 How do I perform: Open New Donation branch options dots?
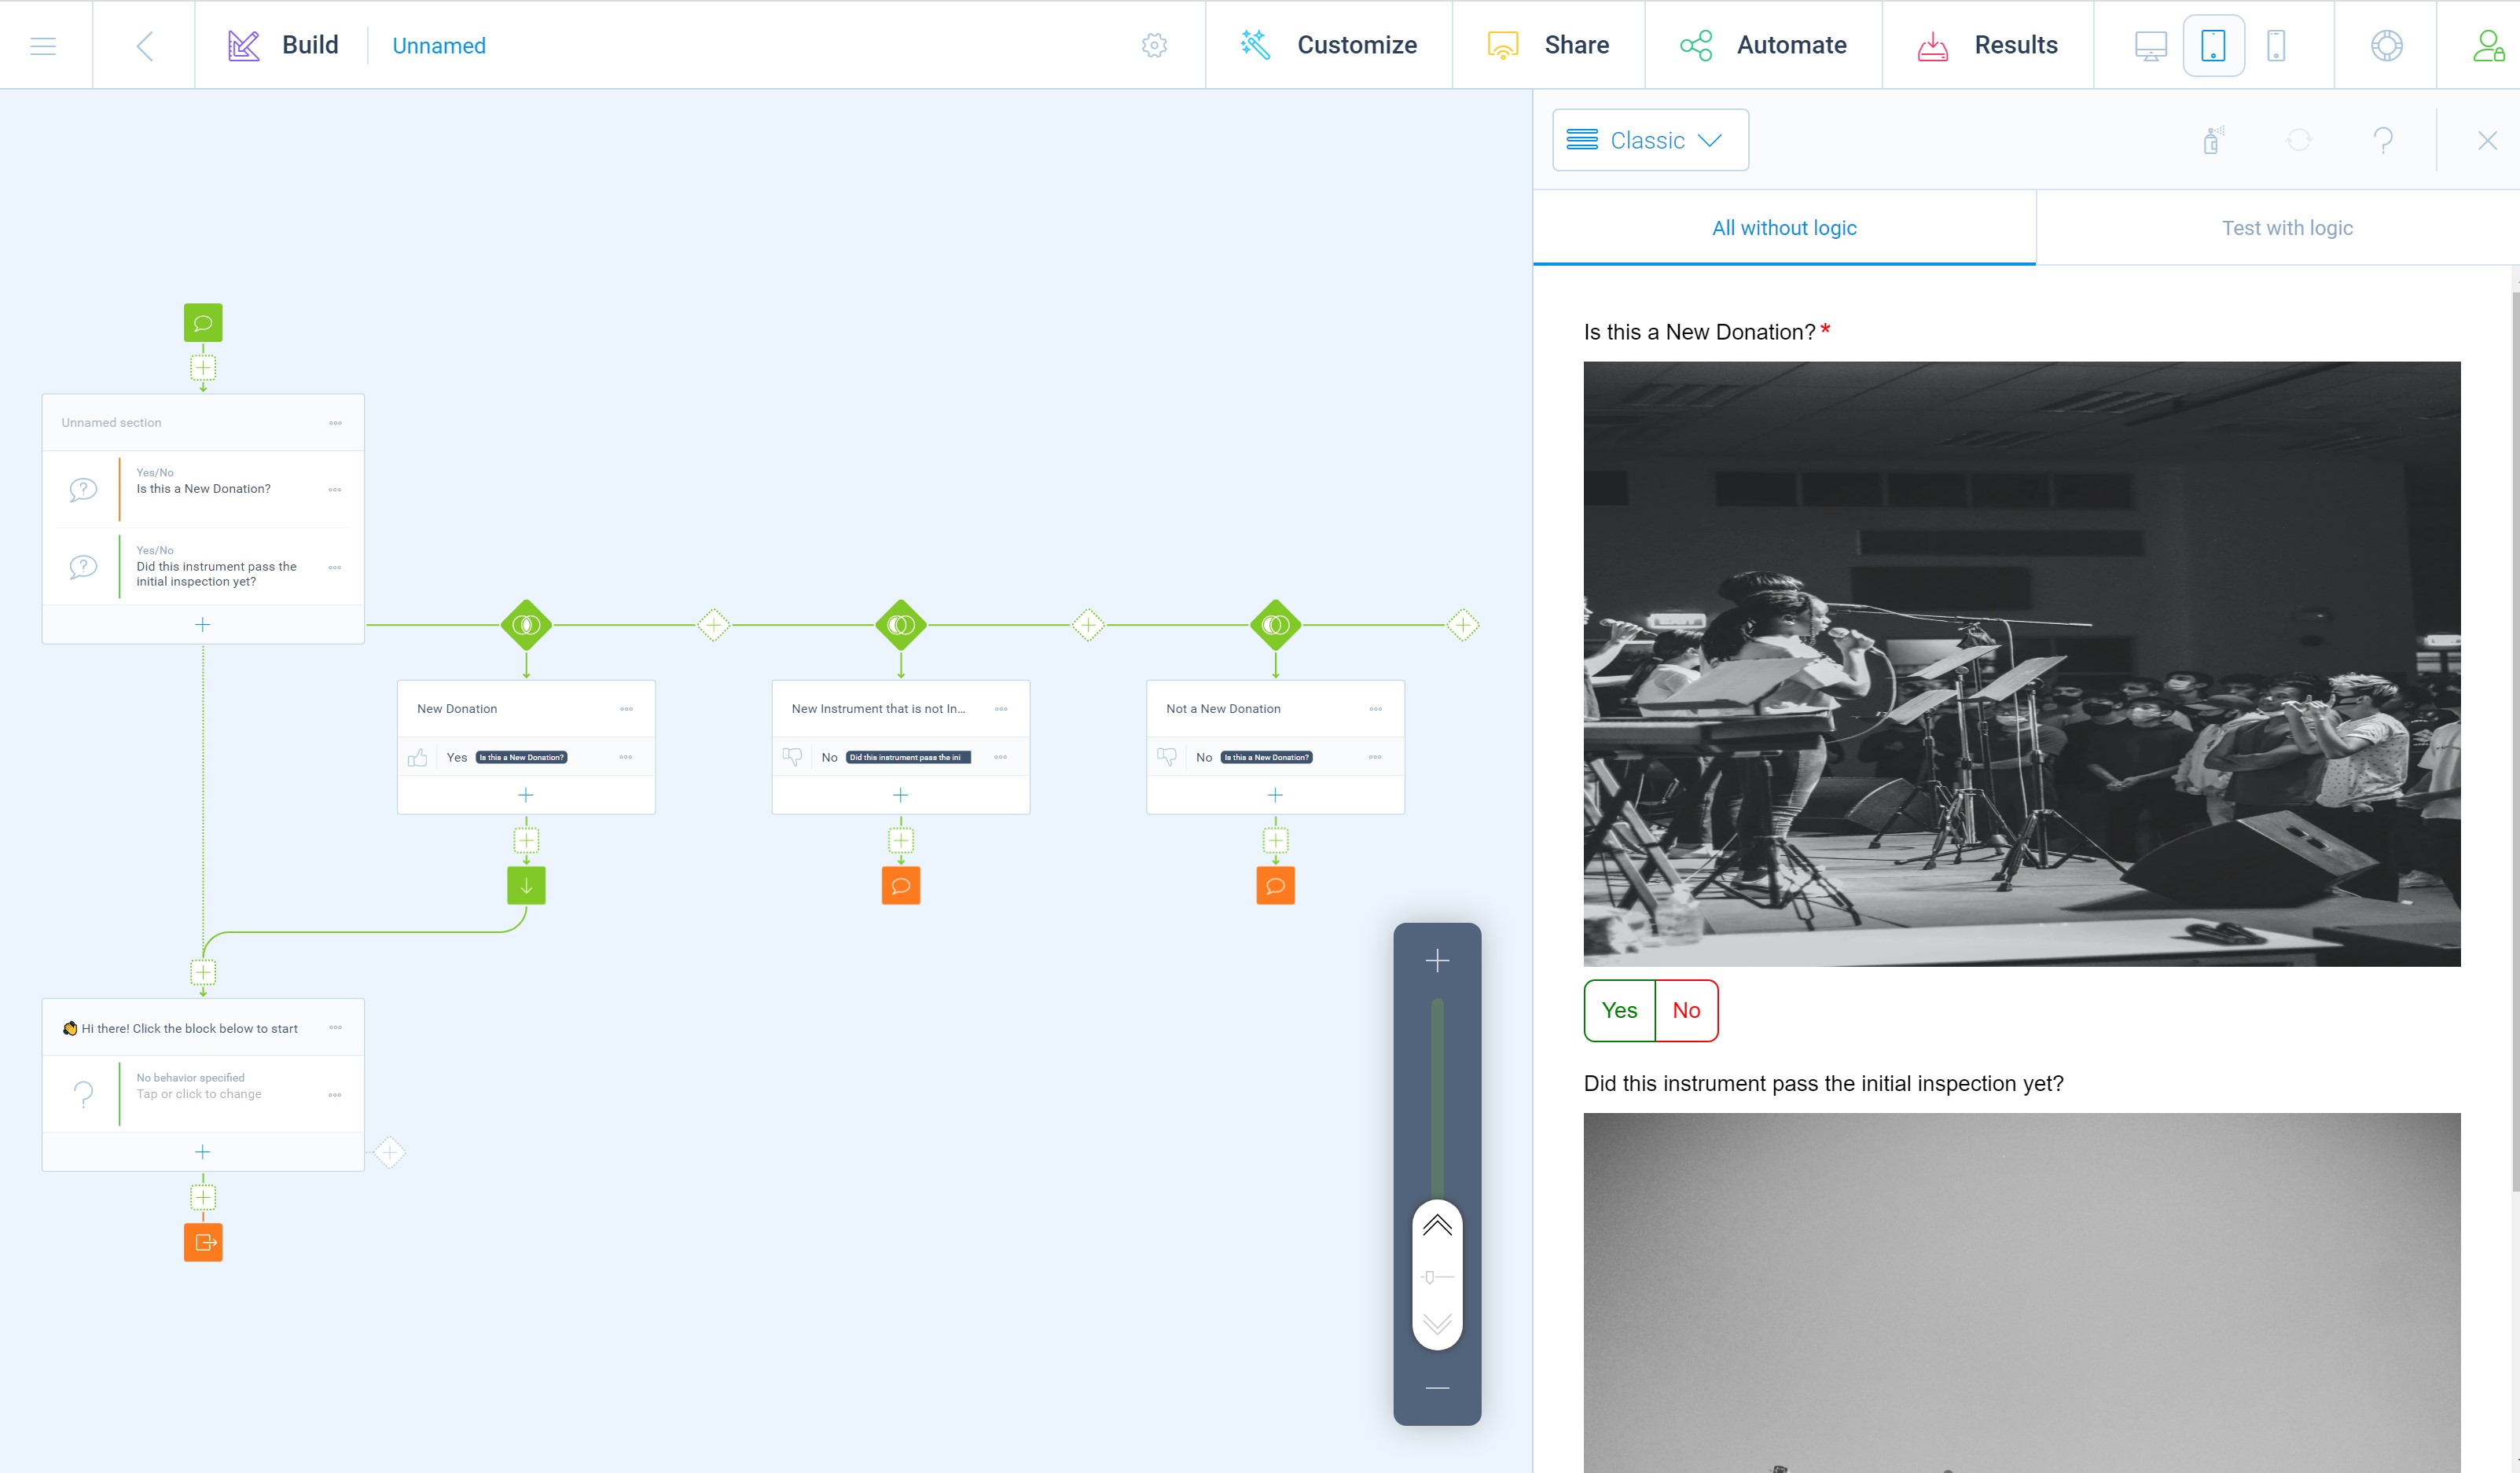pos(626,709)
